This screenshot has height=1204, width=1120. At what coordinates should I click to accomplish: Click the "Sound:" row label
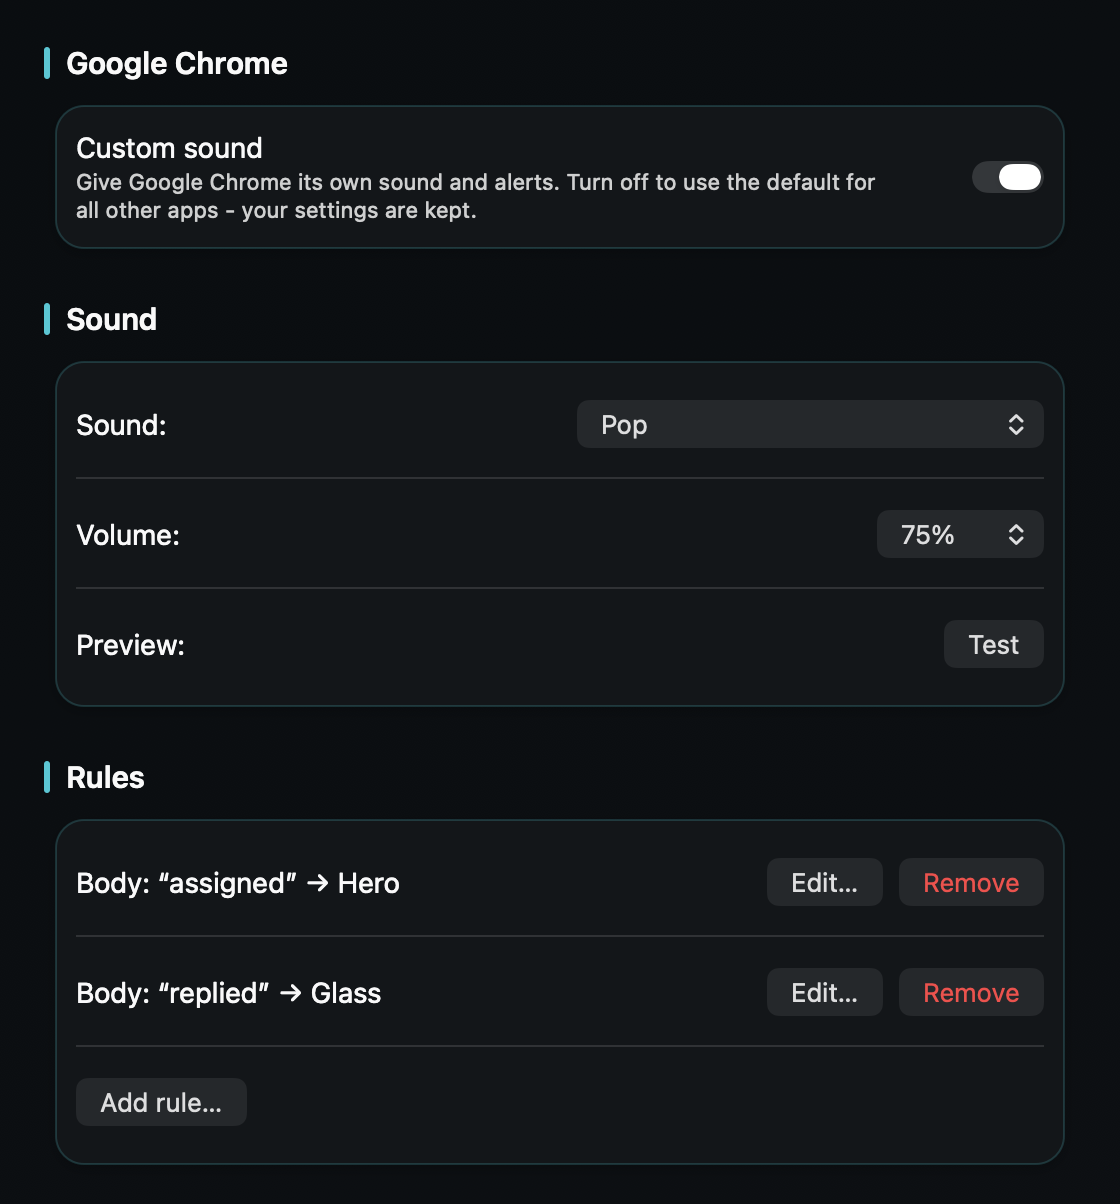[122, 425]
